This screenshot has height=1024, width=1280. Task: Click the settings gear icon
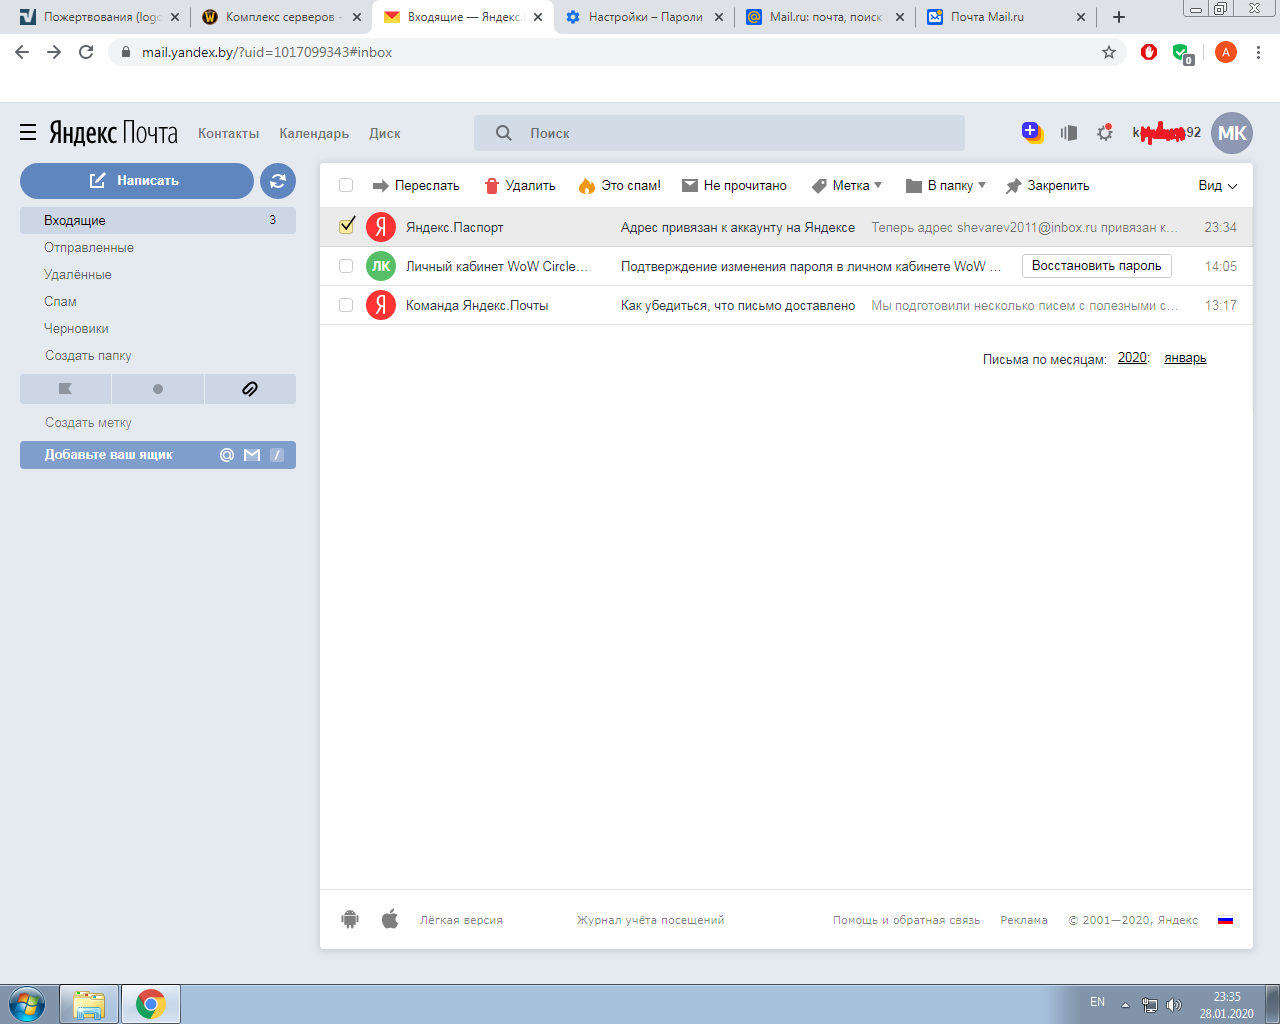pyautogui.click(x=1105, y=133)
